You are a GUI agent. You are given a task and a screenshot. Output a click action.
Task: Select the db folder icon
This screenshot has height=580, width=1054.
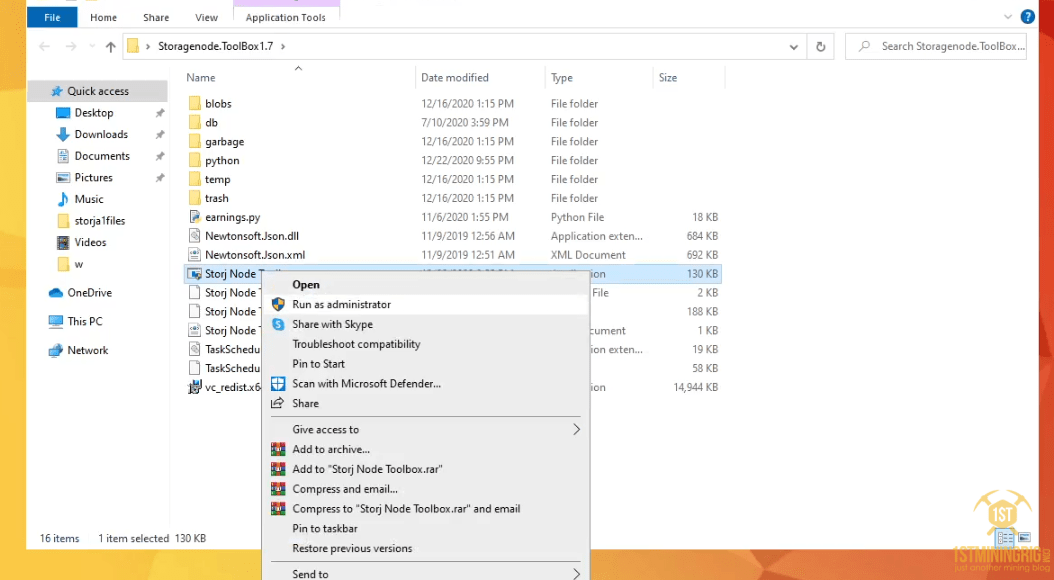[x=195, y=122]
